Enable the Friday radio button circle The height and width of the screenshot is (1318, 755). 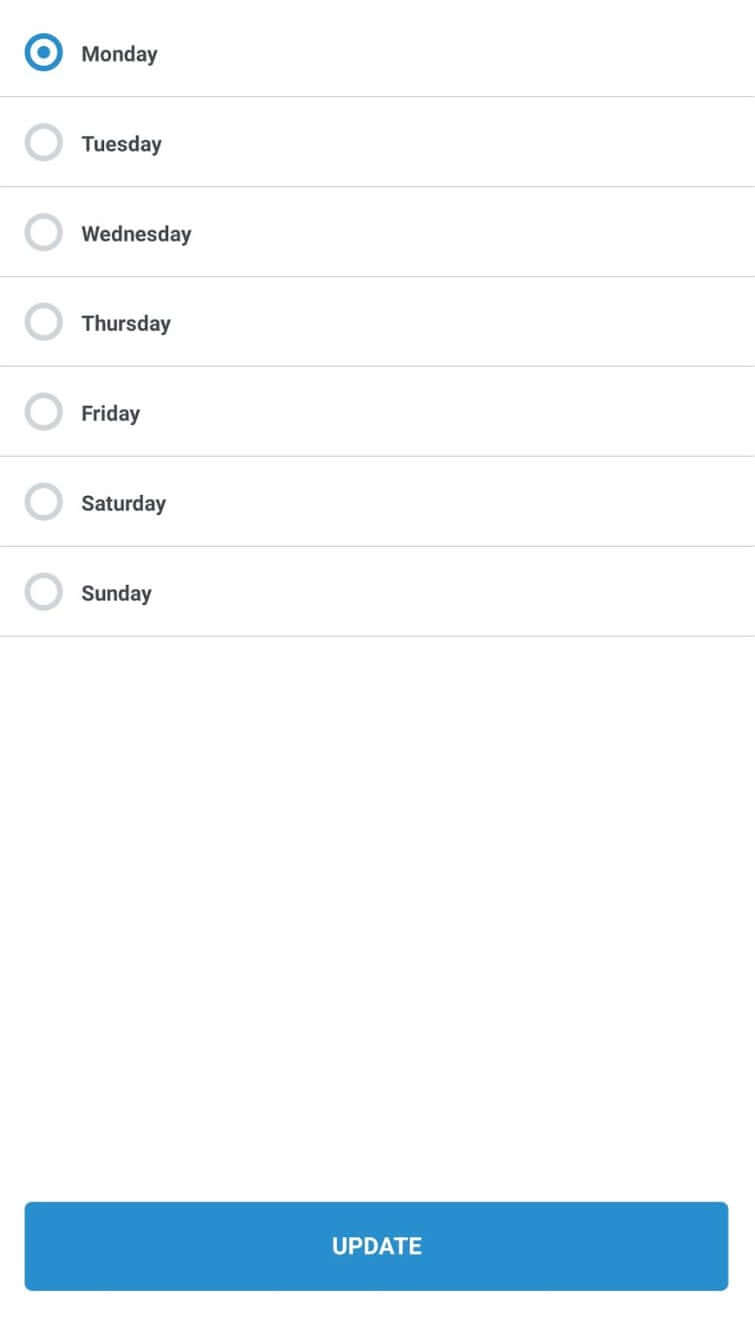(x=43, y=412)
